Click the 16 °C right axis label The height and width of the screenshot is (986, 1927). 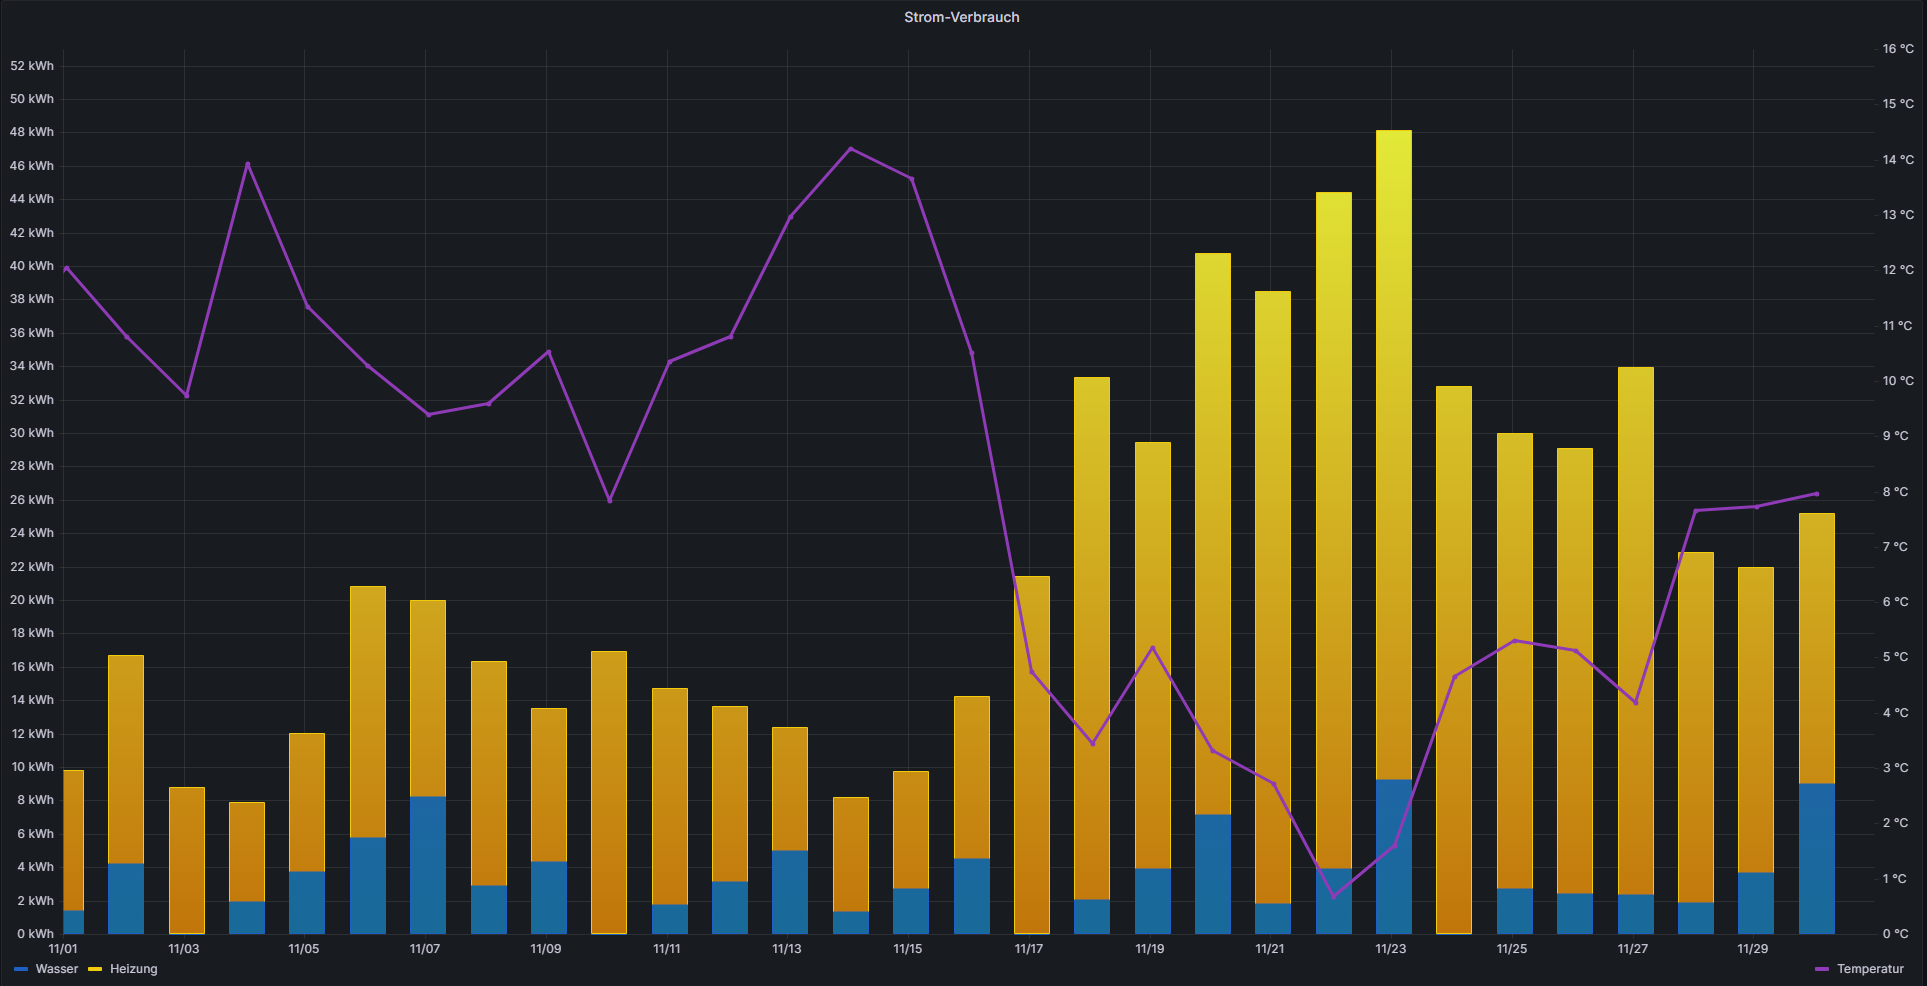(x=1897, y=49)
